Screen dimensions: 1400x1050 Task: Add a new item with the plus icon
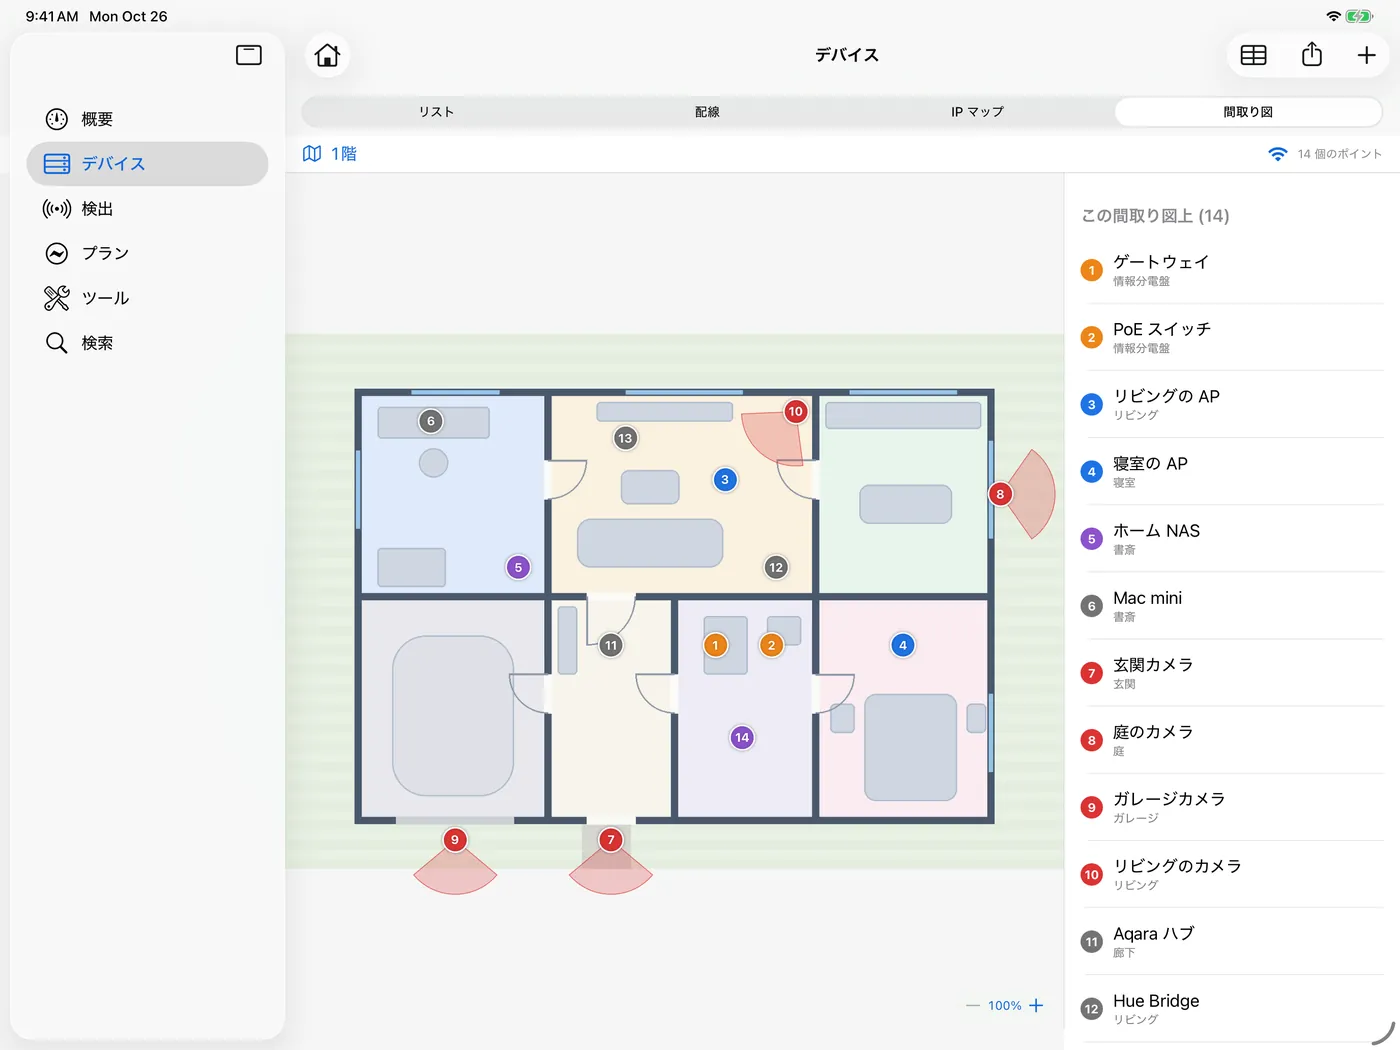[x=1366, y=55]
